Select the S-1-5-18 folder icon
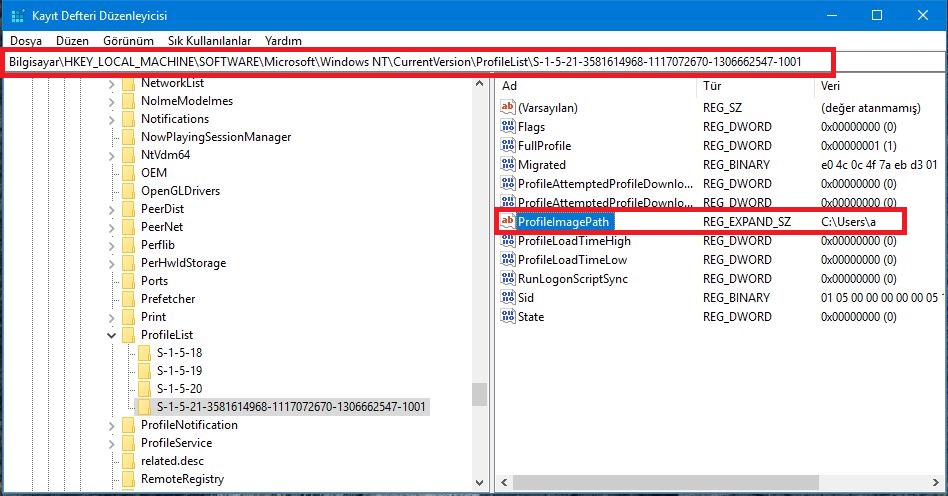The image size is (948, 496). pos(144,353)
